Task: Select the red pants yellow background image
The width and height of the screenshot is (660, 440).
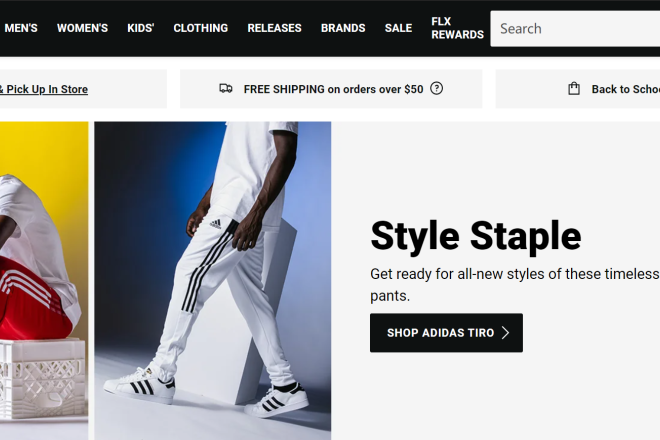Action: pyautogui.click(x=44, y=281)
